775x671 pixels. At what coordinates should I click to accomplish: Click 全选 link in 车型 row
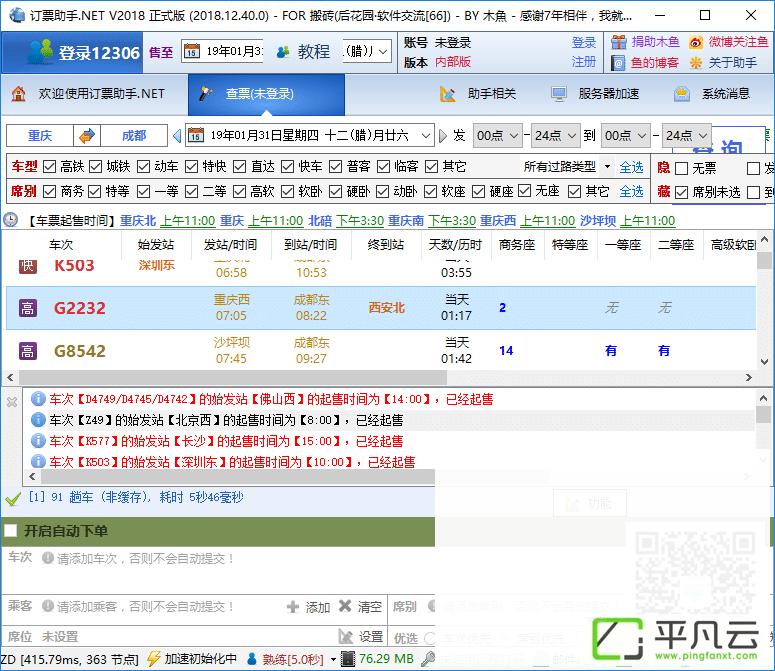coord(631,168)
